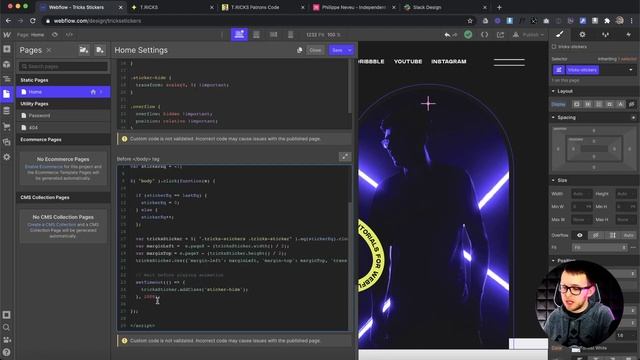Set overflow to Auto
Image resolution: width=640 pixels, height=360 pixels.
[629, 235]
